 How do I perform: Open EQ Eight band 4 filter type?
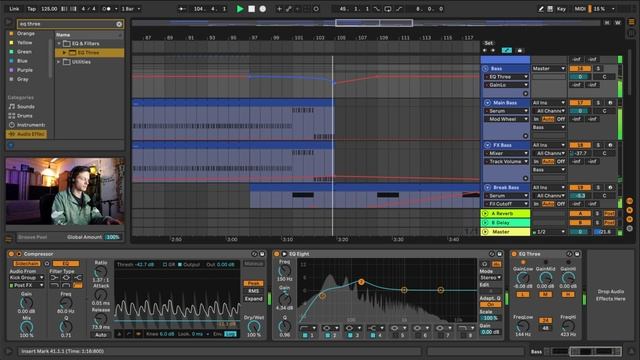[x=375, y=328]
